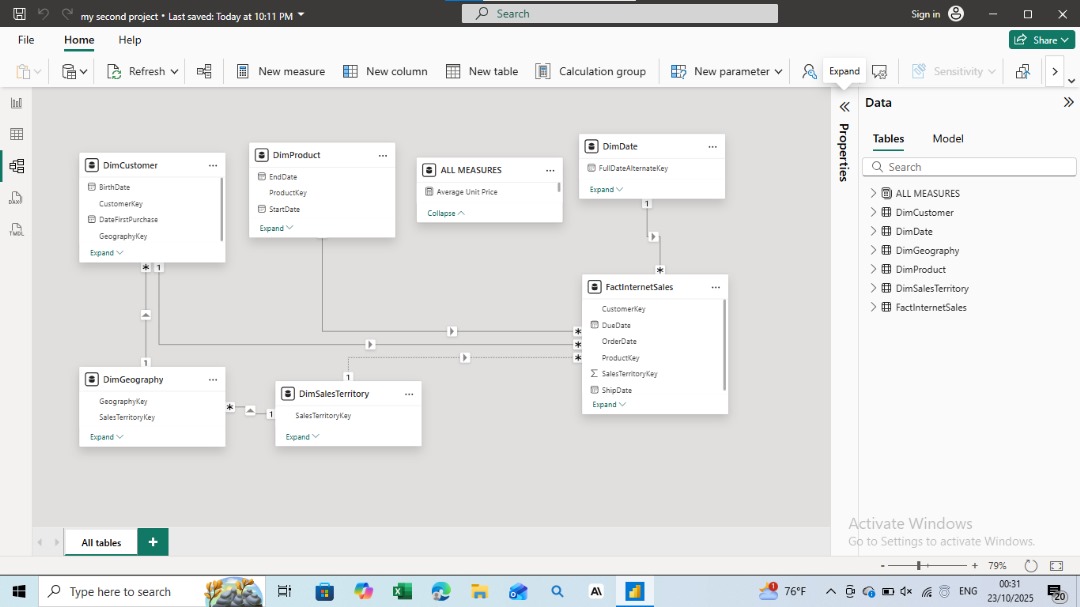Switch to Model tab in Data pane

tap(948, 138)
